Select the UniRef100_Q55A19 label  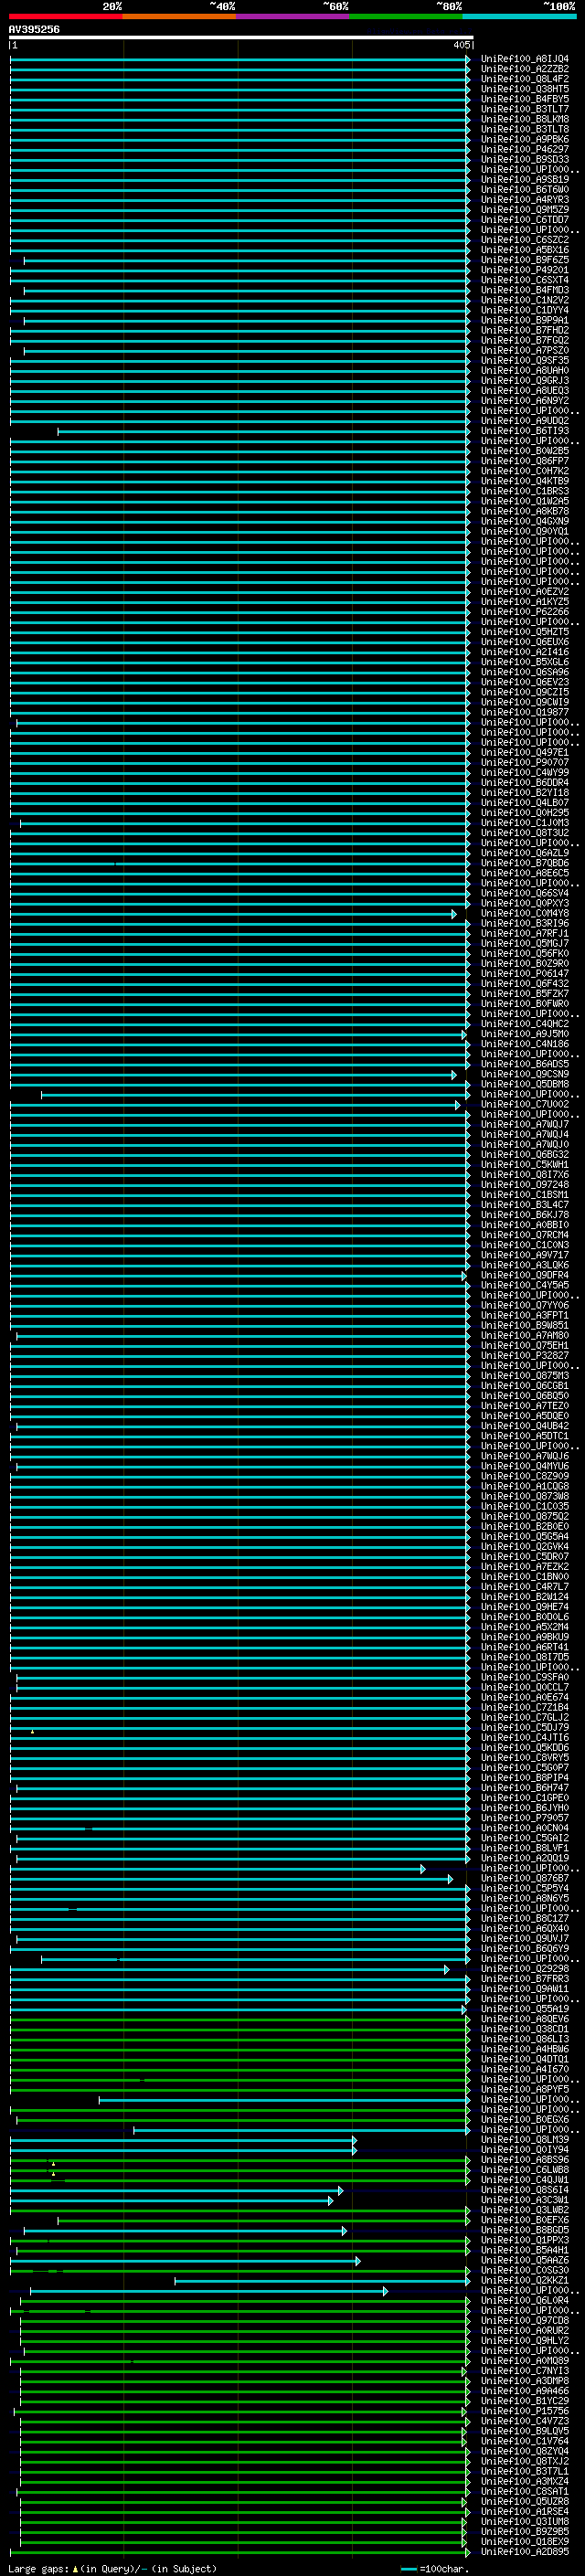point(525,2008)
